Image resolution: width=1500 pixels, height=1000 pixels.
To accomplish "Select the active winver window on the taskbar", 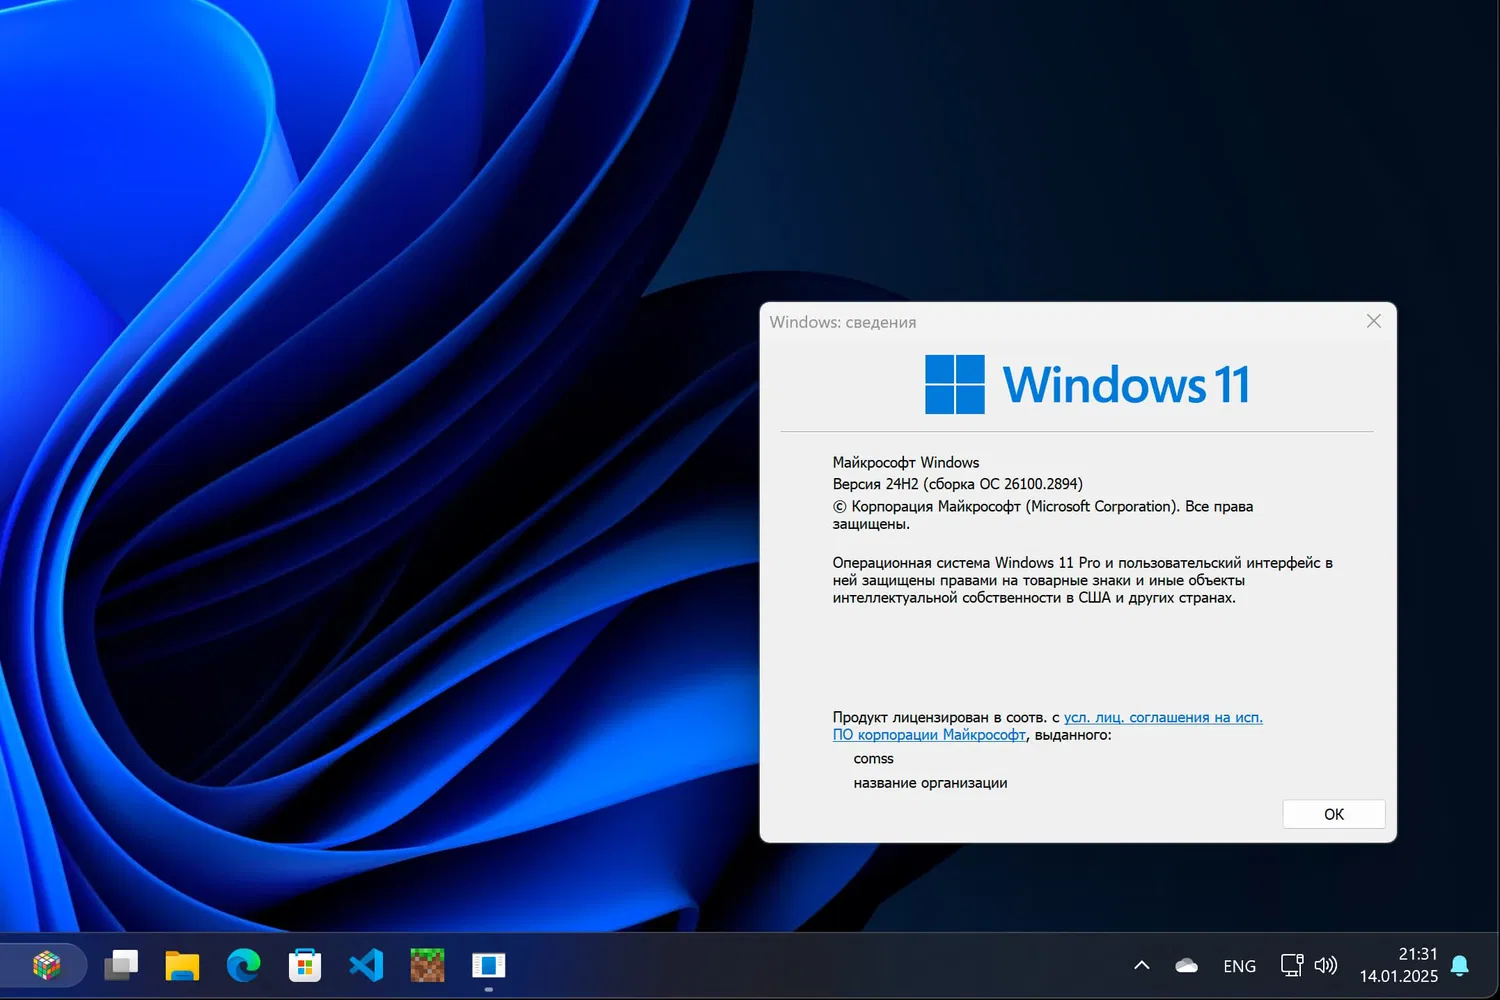I will (x=488, y=965).
